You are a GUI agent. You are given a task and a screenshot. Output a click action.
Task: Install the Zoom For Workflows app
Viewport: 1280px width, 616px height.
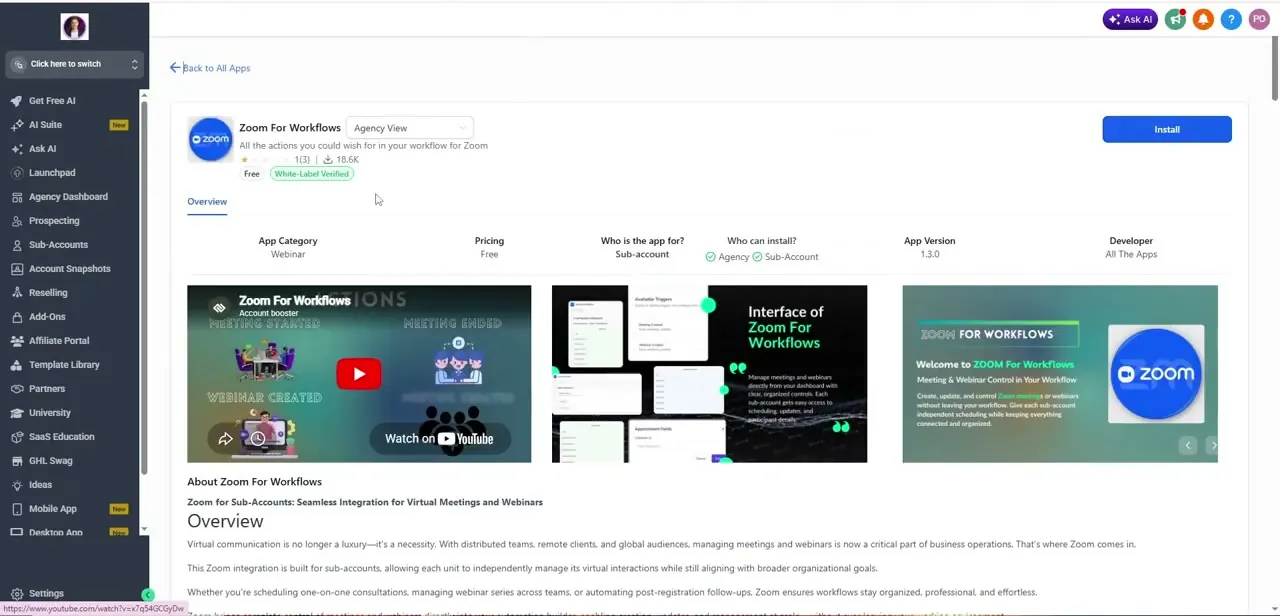[x=1167, y=129]
